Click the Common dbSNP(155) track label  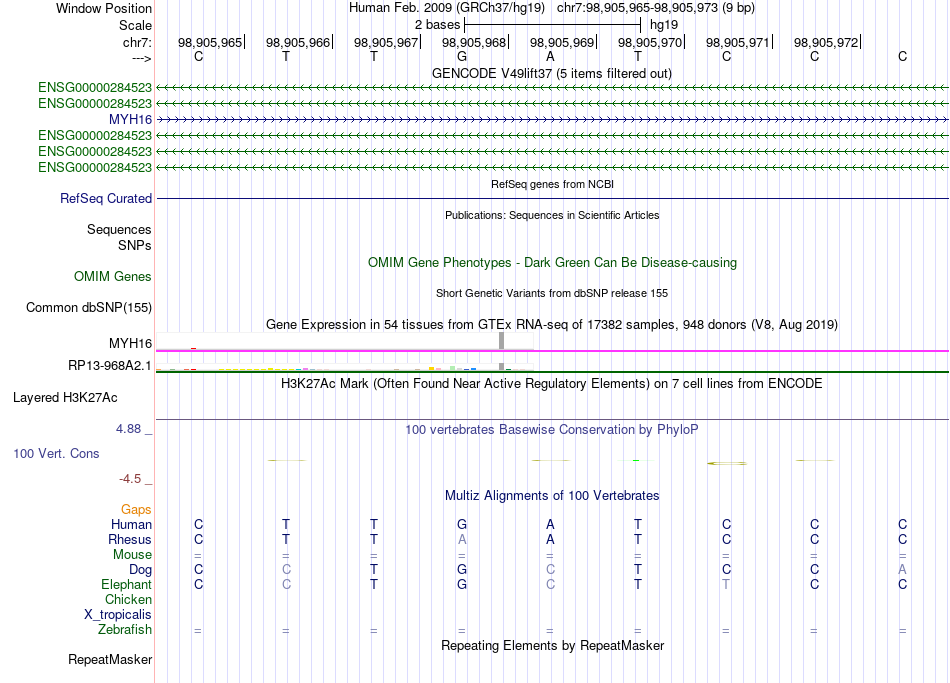pos(89,307)
